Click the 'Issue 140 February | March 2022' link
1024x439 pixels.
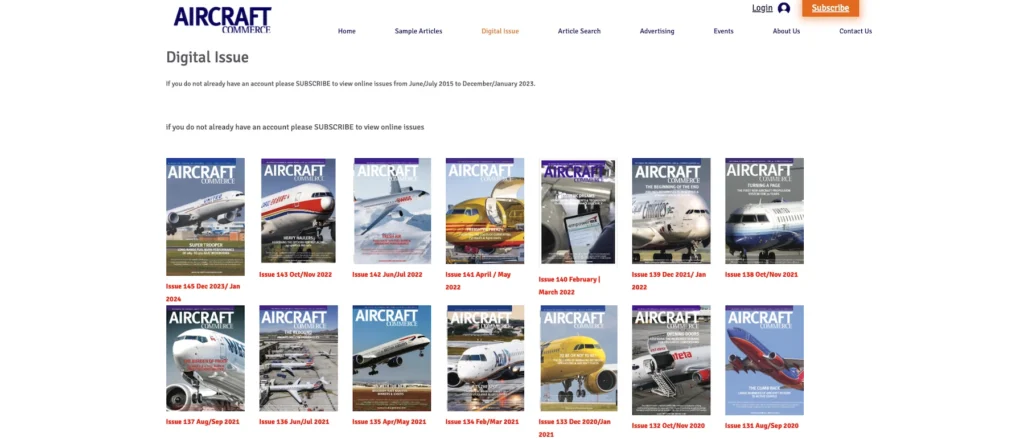pos(569,285)
